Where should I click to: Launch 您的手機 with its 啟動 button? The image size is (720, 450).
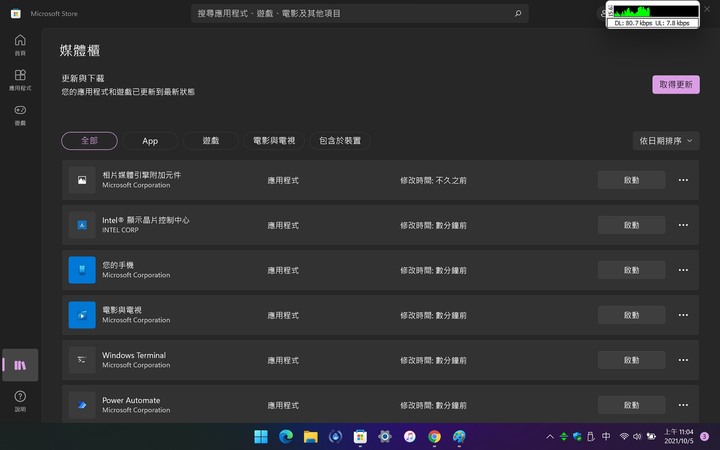coord(631,270)
